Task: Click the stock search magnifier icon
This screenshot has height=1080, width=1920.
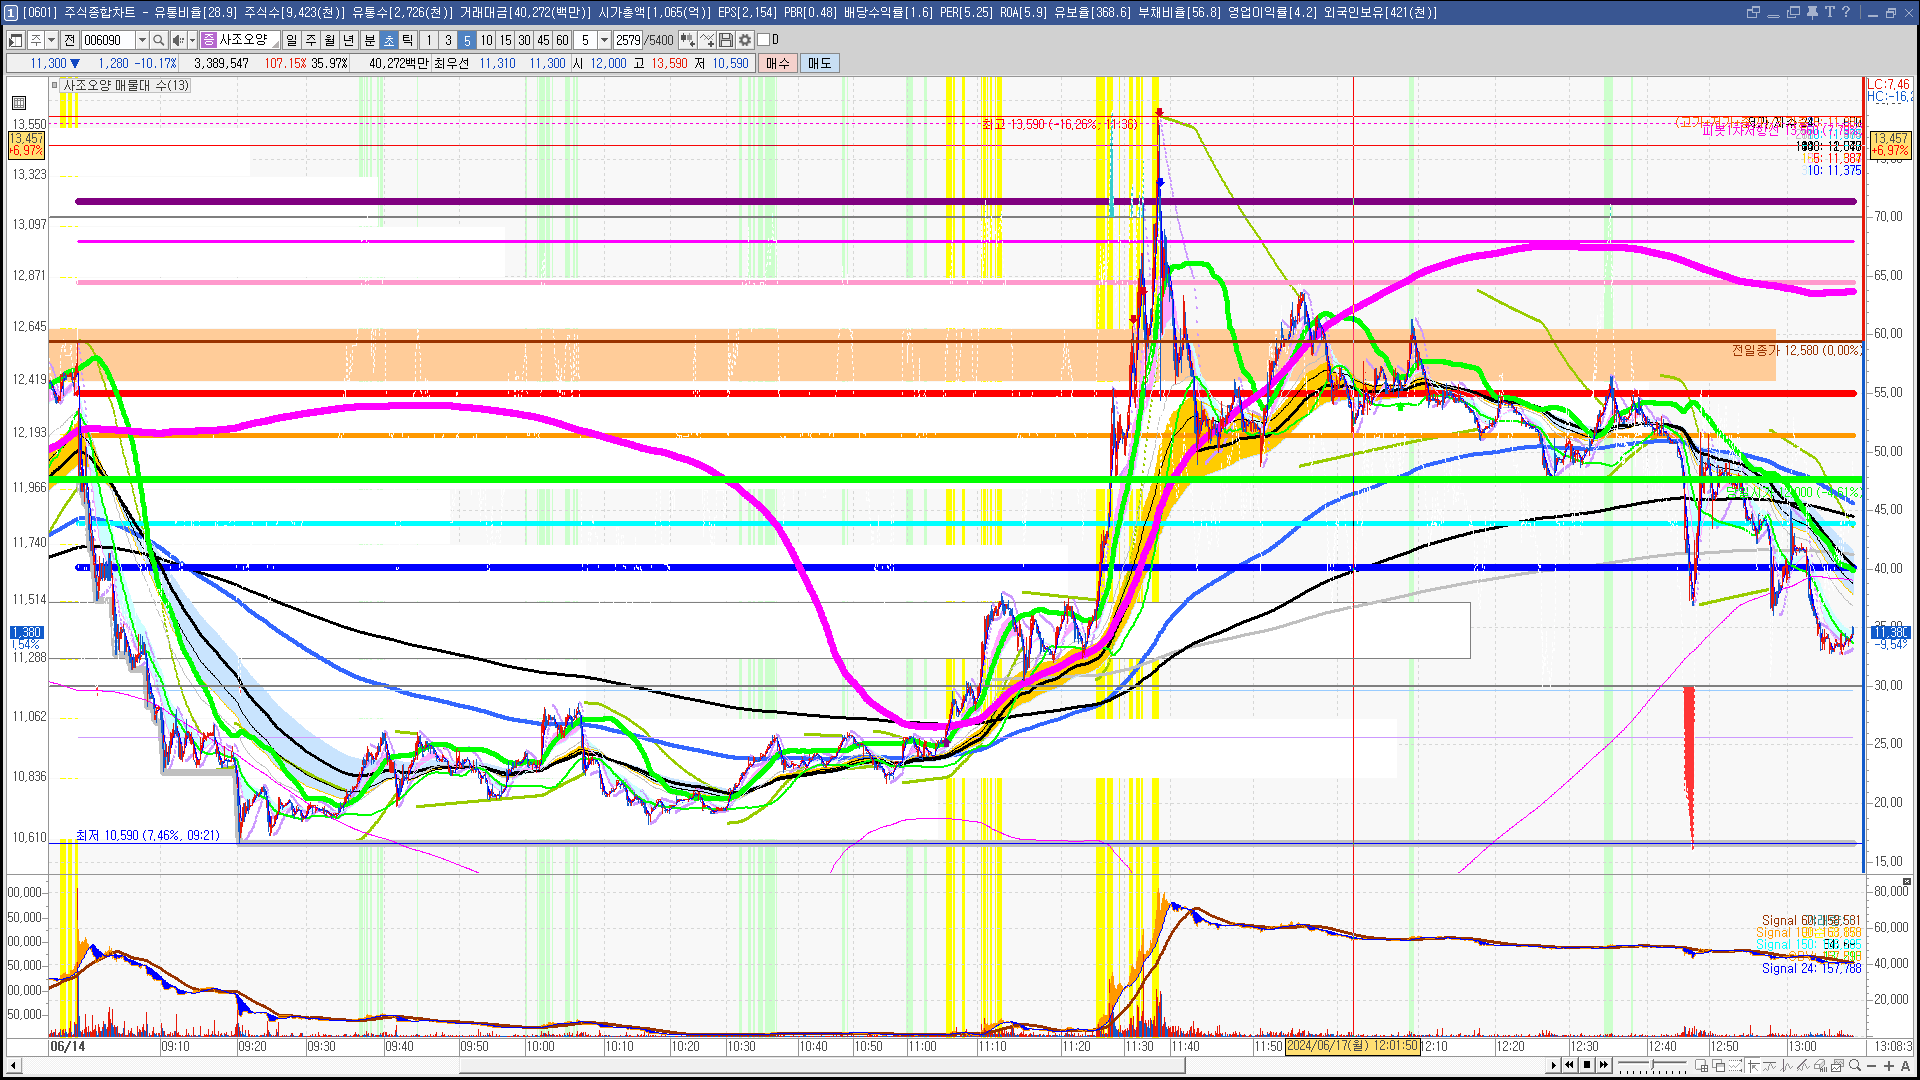Action: tap(159, 40)
